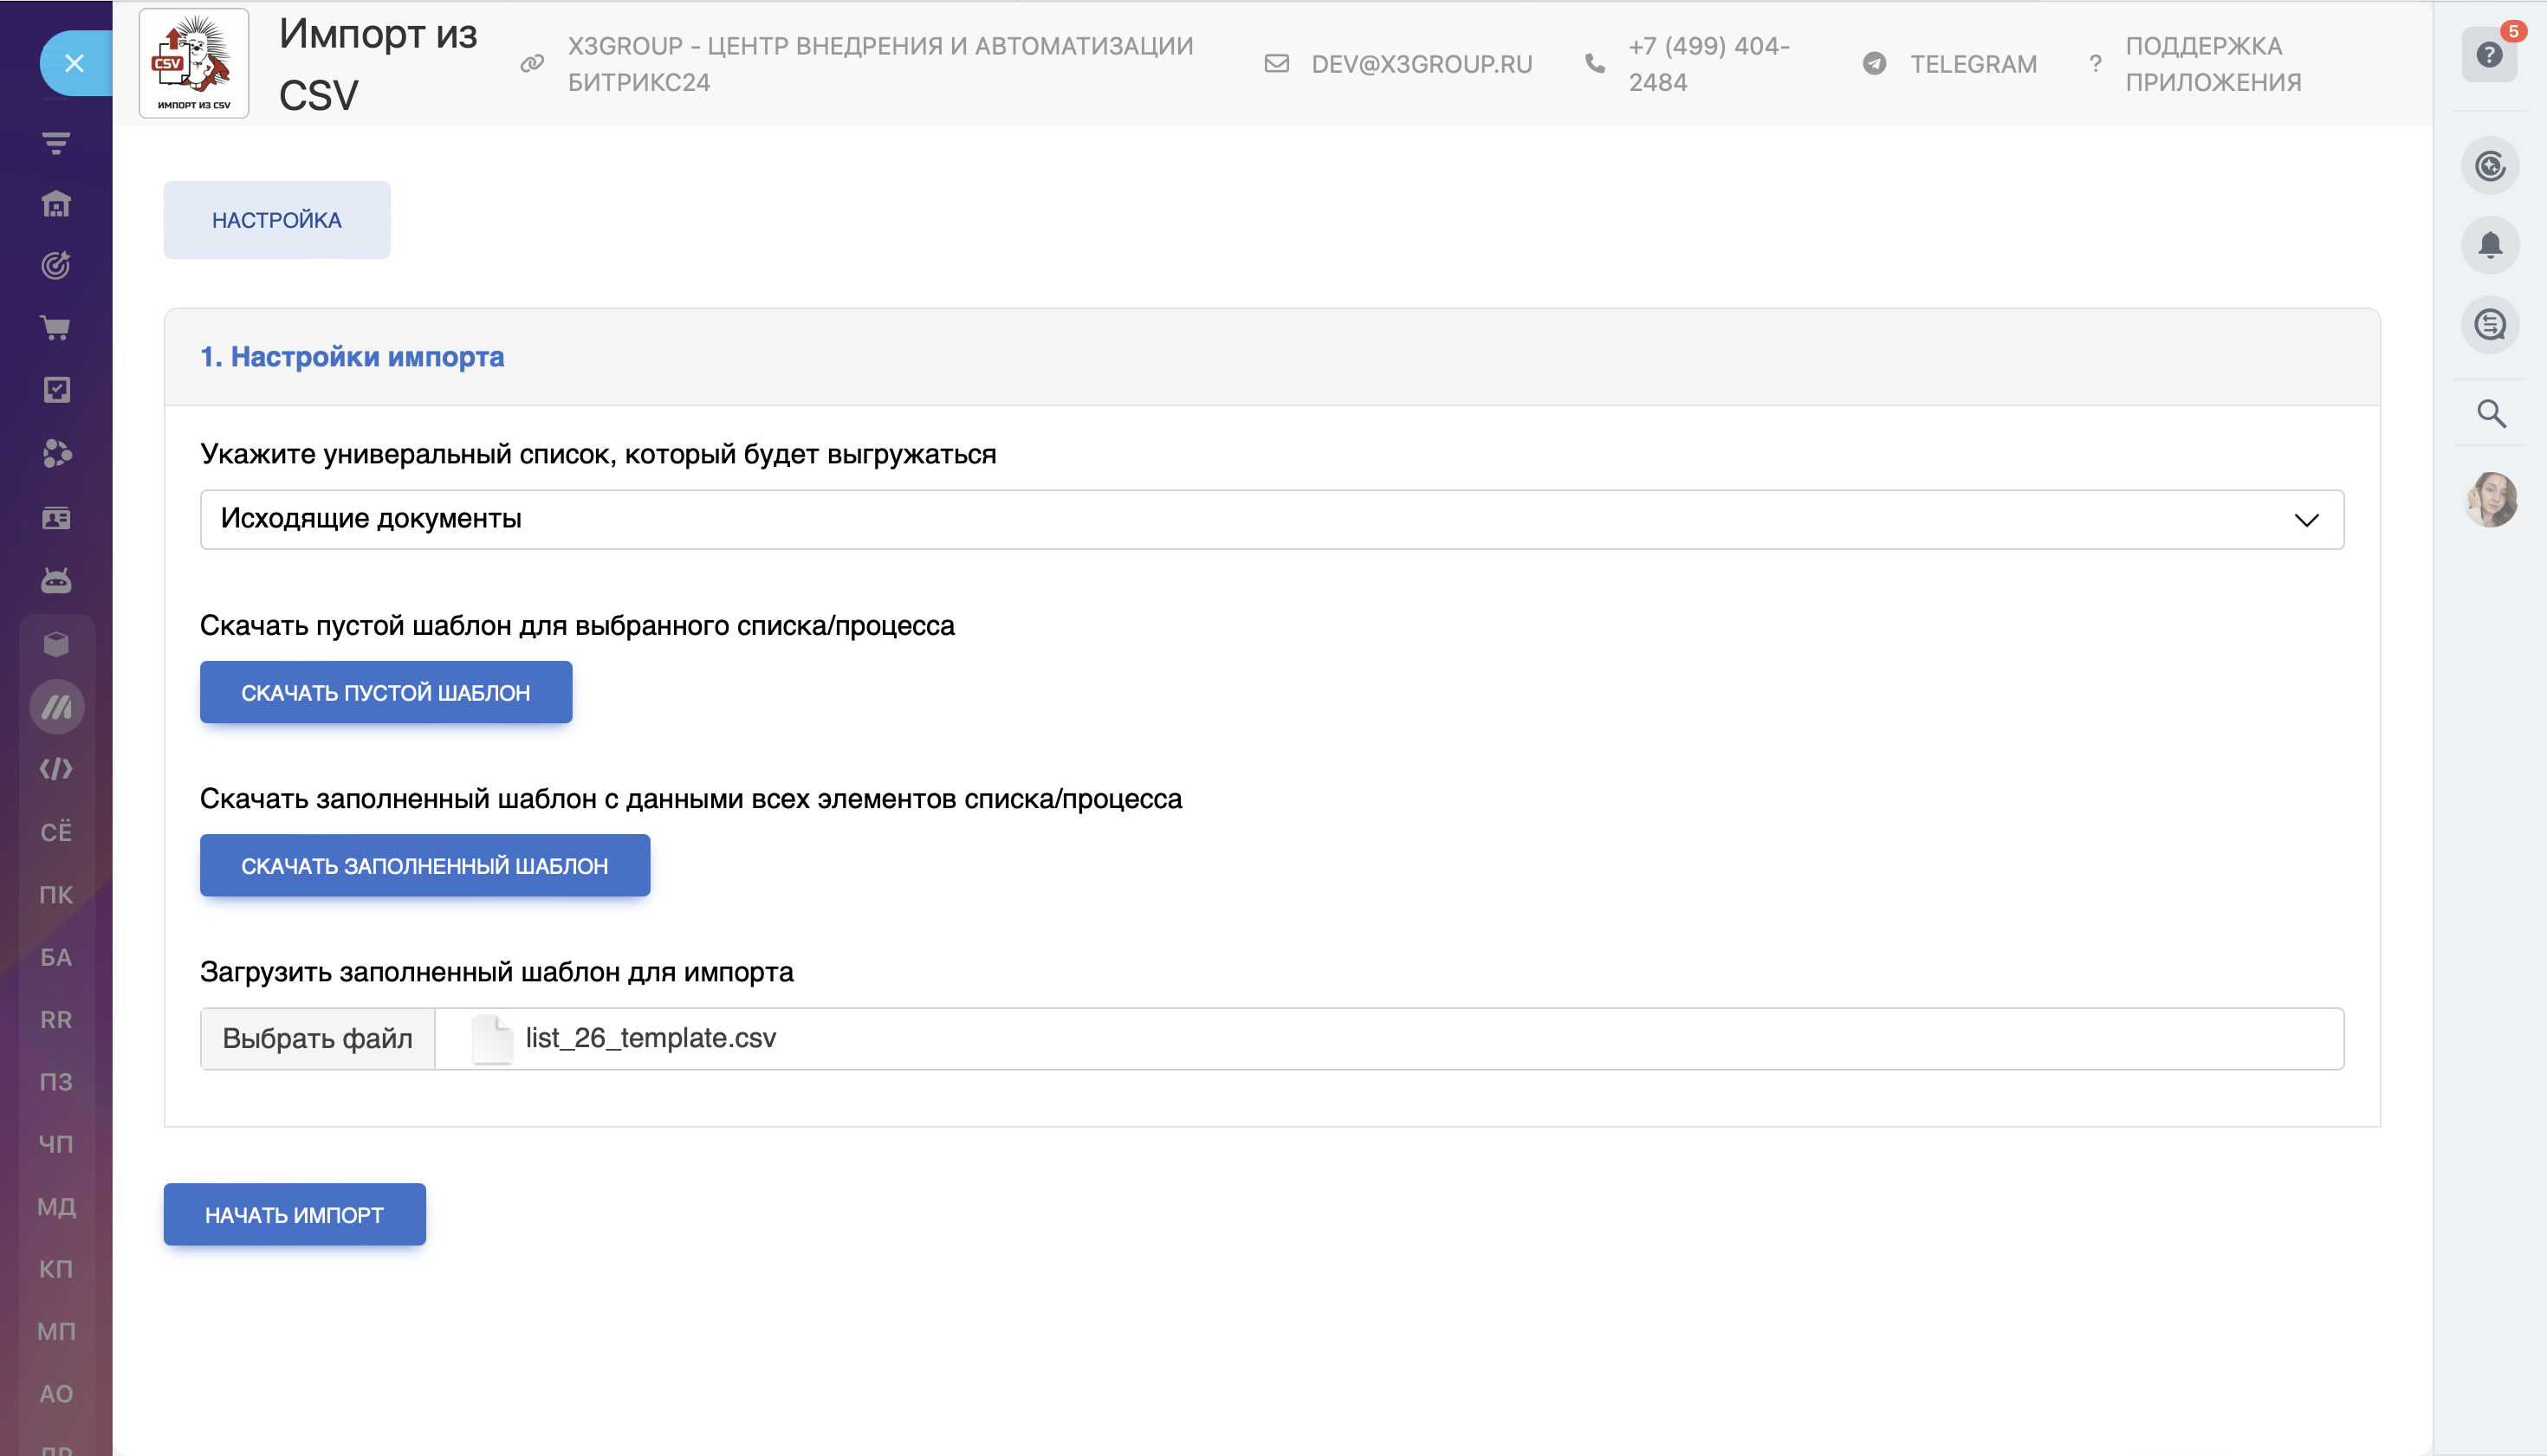
Task: Open the tasks checkmark sidebar icon
Action: tap(56, 390)
